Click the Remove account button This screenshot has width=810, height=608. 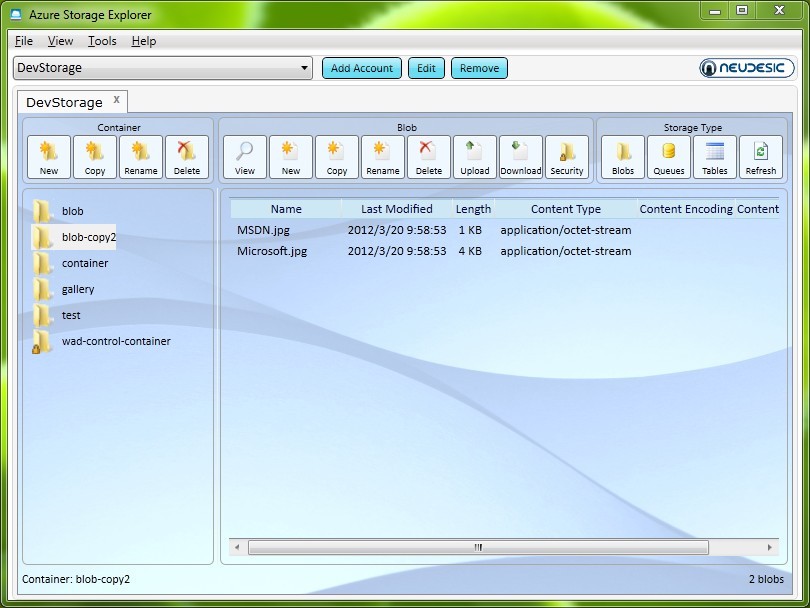point(479,68)
